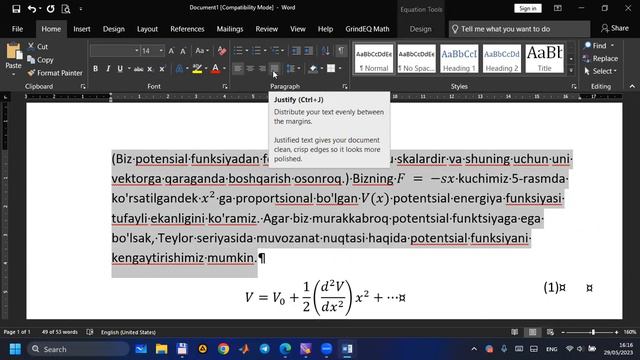Open borders dropdown arrow
The height and width of the screenshot is (360, 640).
(x=340, y=69)
